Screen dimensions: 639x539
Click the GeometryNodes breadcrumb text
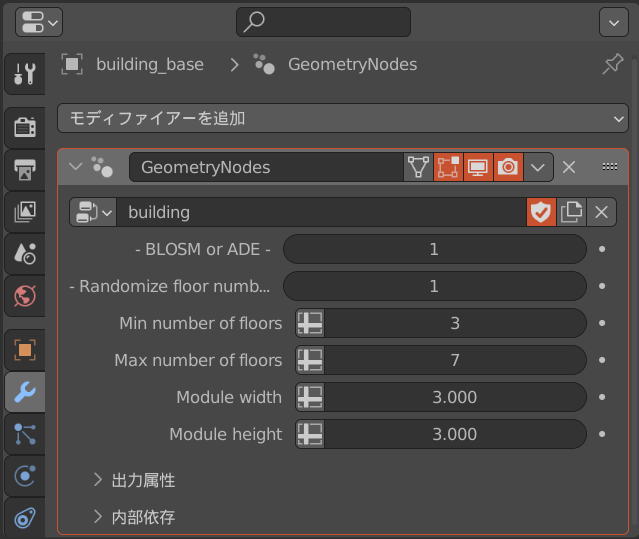point(353,64)
